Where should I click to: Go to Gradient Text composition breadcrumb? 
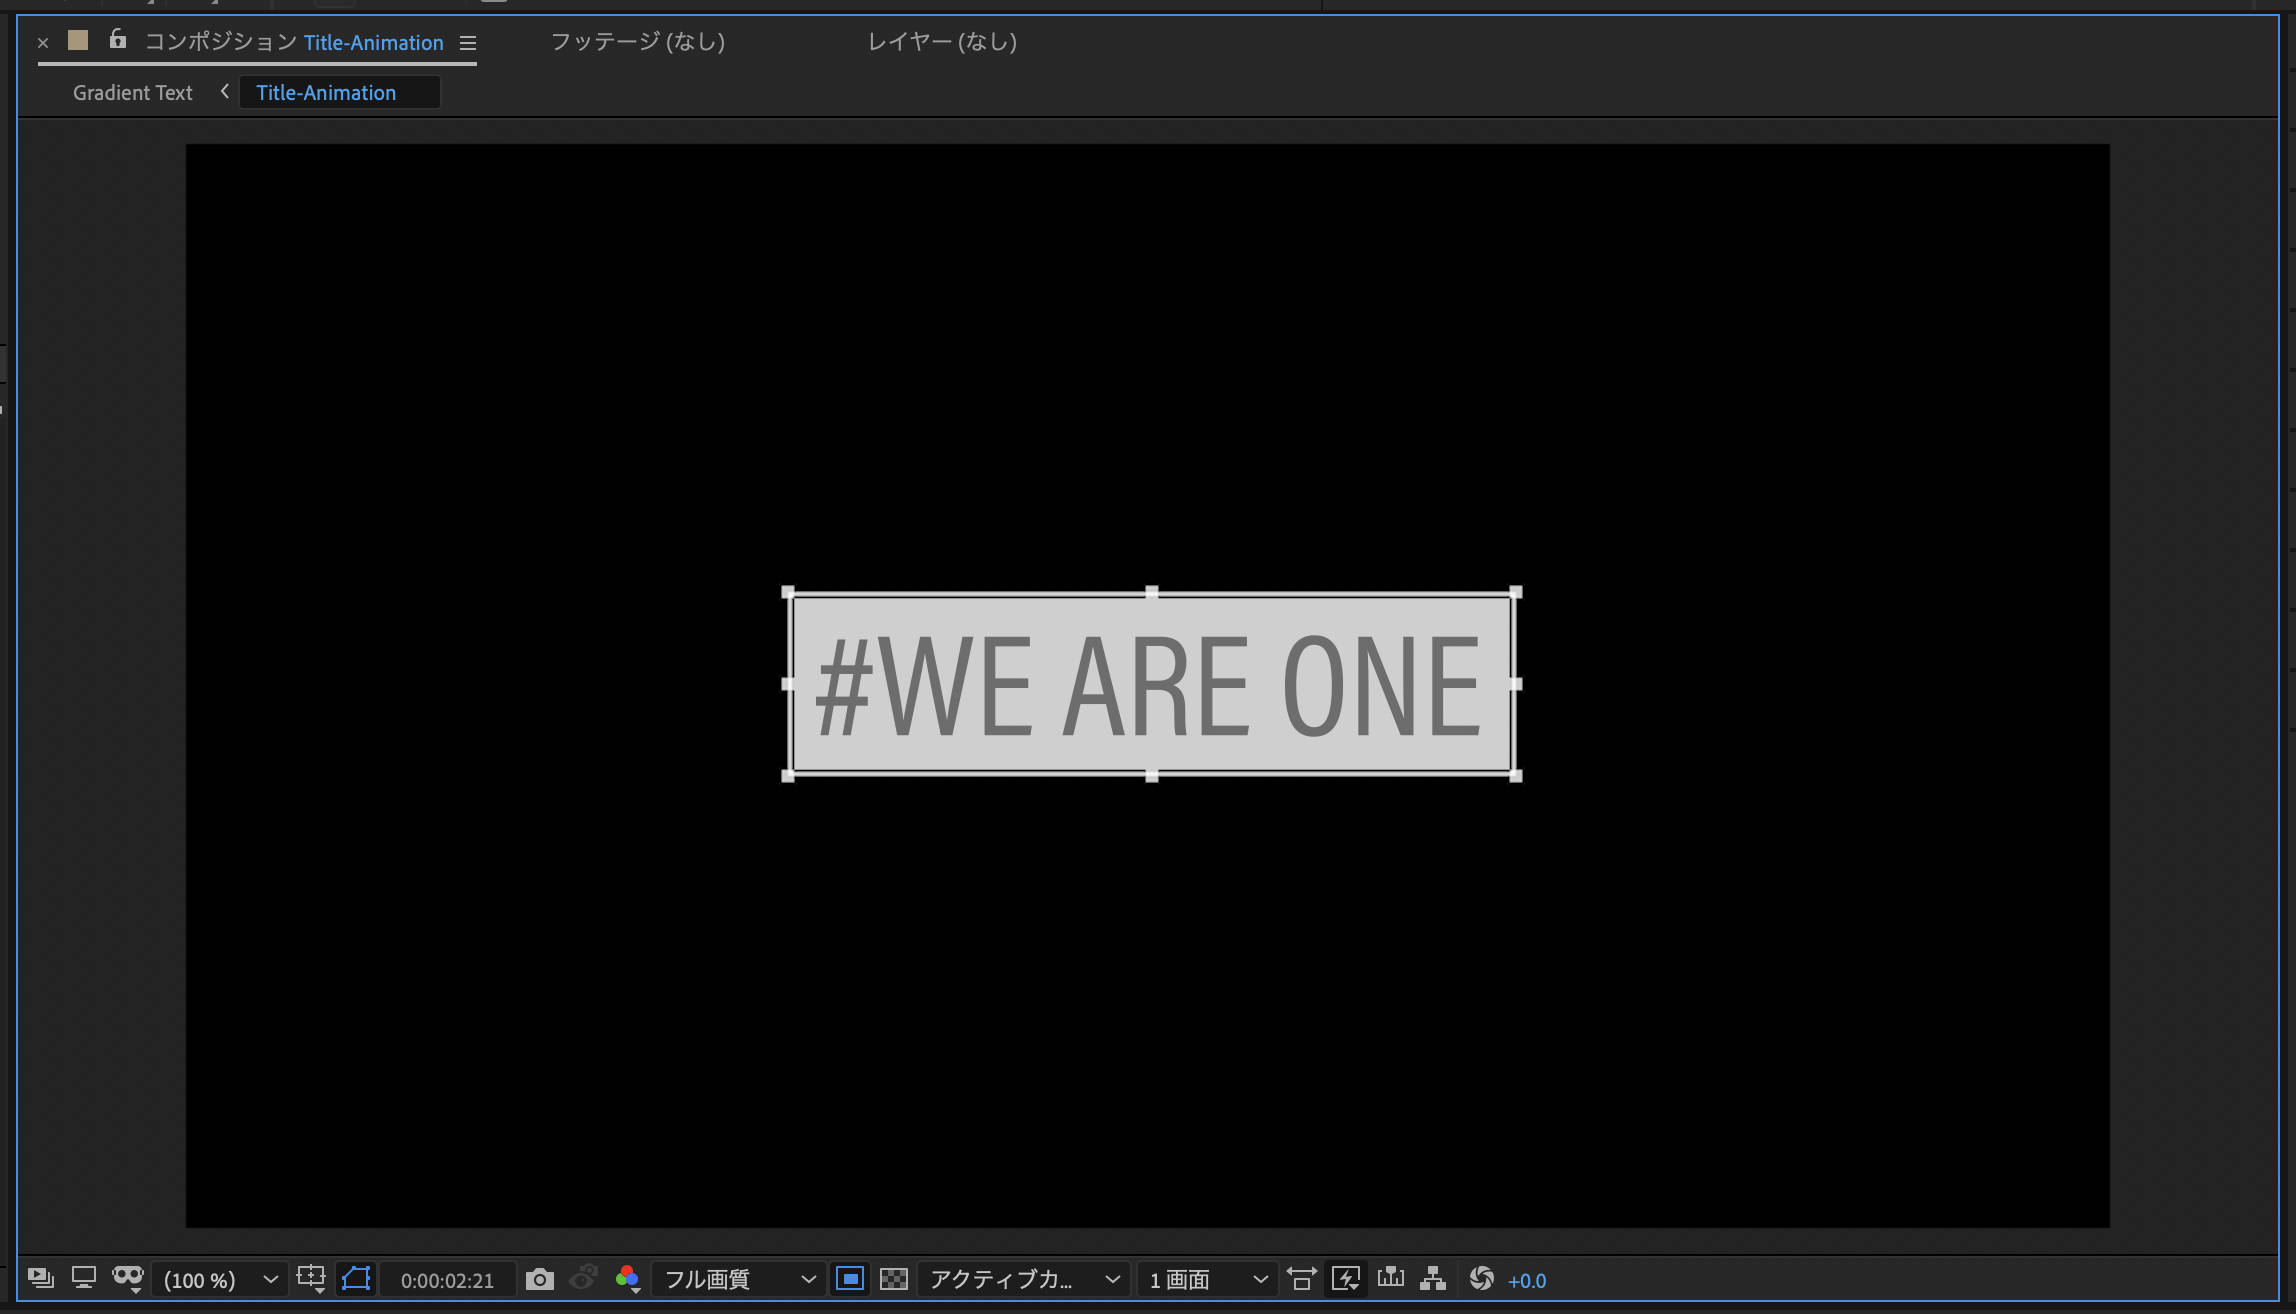tap(132, 93)
